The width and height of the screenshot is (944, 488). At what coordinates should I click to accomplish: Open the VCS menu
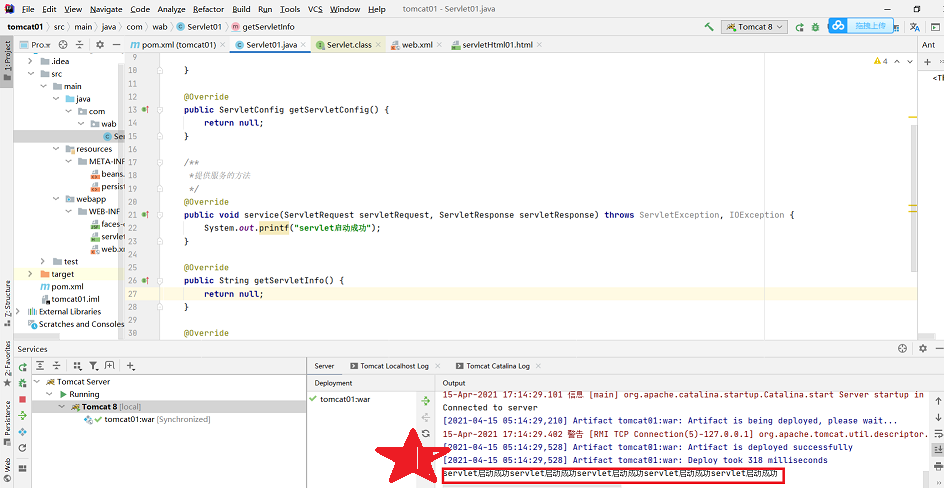click(315, 9)
